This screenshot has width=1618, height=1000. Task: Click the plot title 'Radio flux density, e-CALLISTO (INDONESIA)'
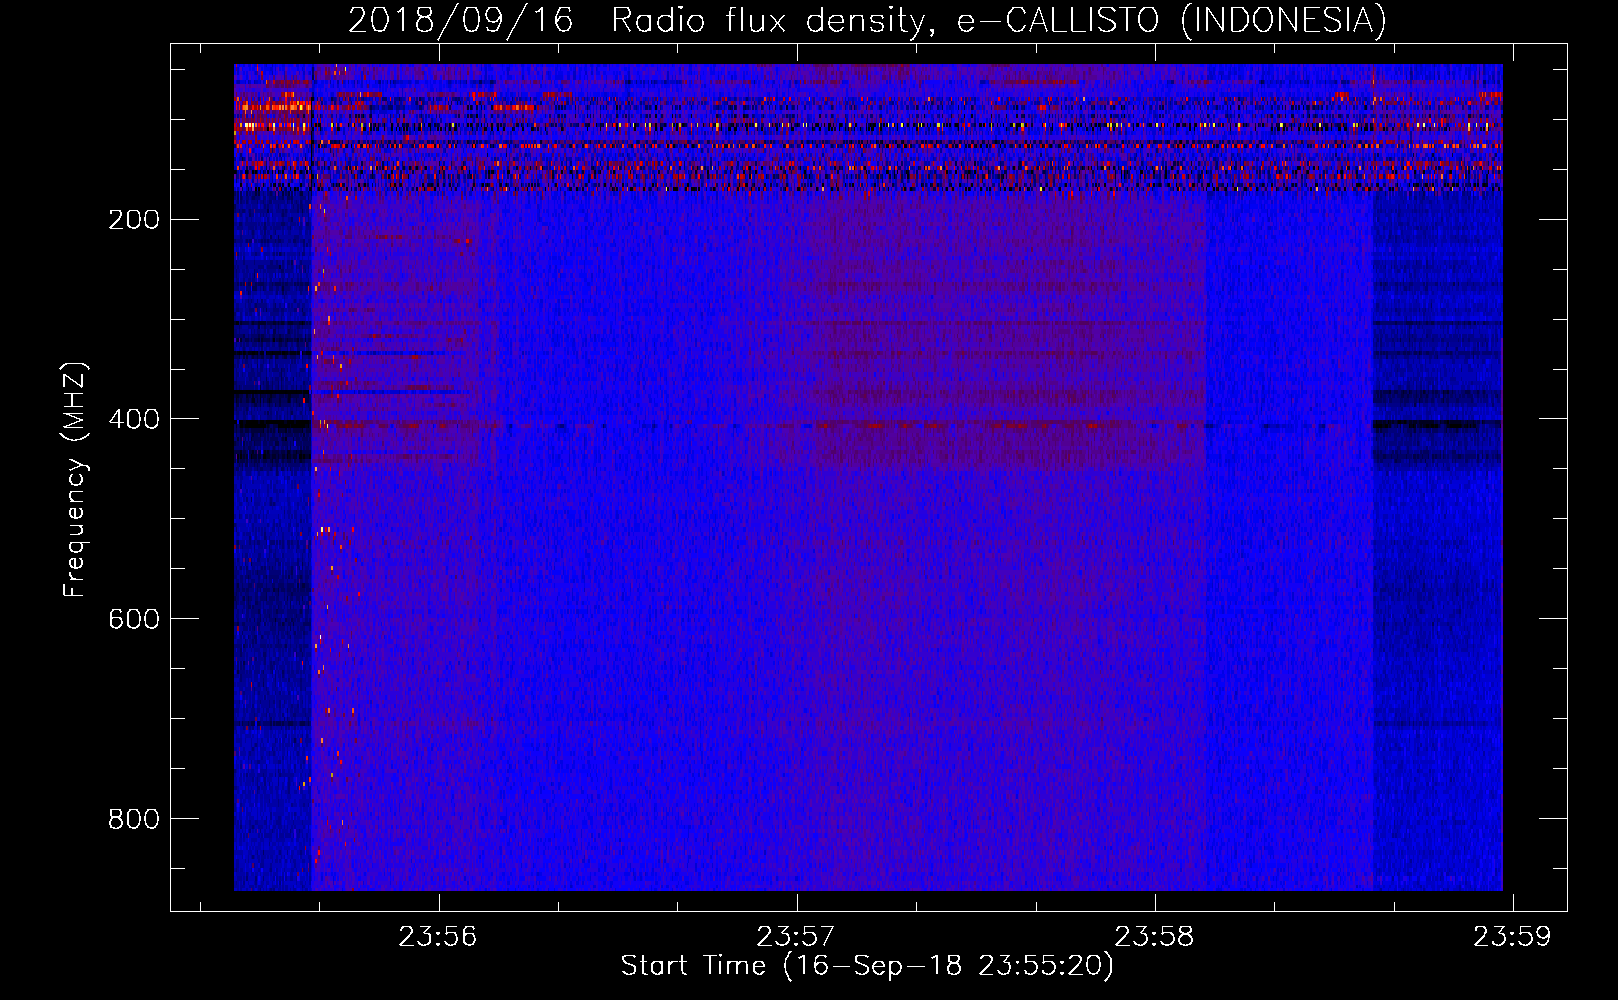tap(999, 20)
